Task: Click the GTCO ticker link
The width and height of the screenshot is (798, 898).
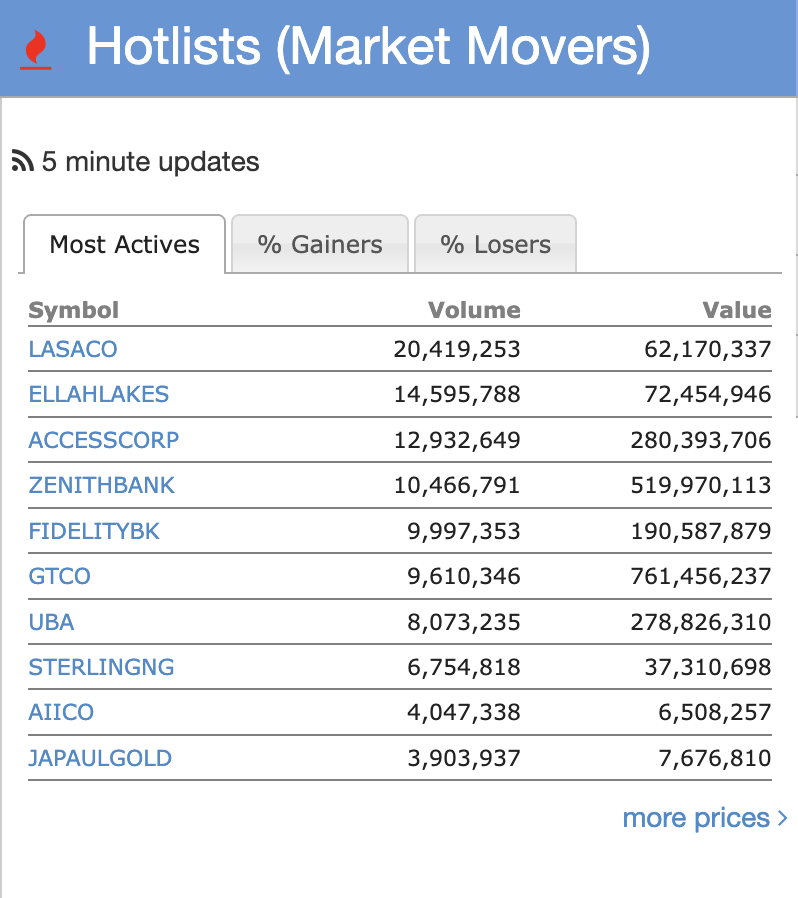Action: click(x=60, y=577)
